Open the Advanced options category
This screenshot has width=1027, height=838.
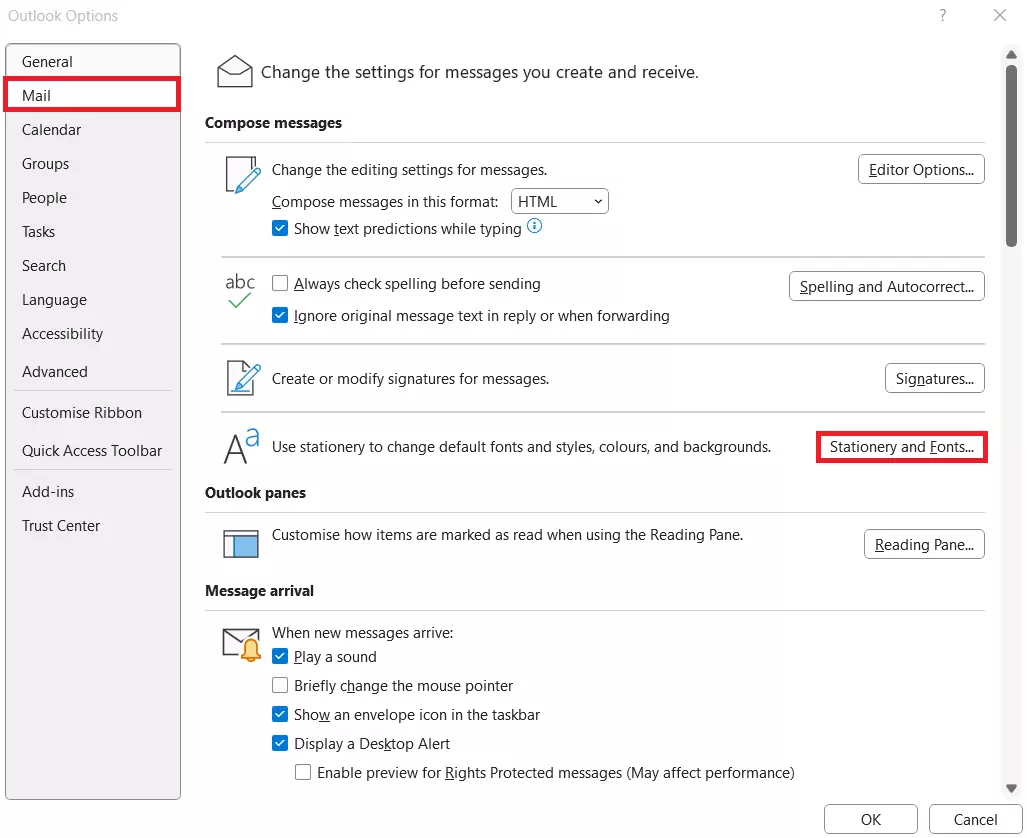[x=93, y=371]
